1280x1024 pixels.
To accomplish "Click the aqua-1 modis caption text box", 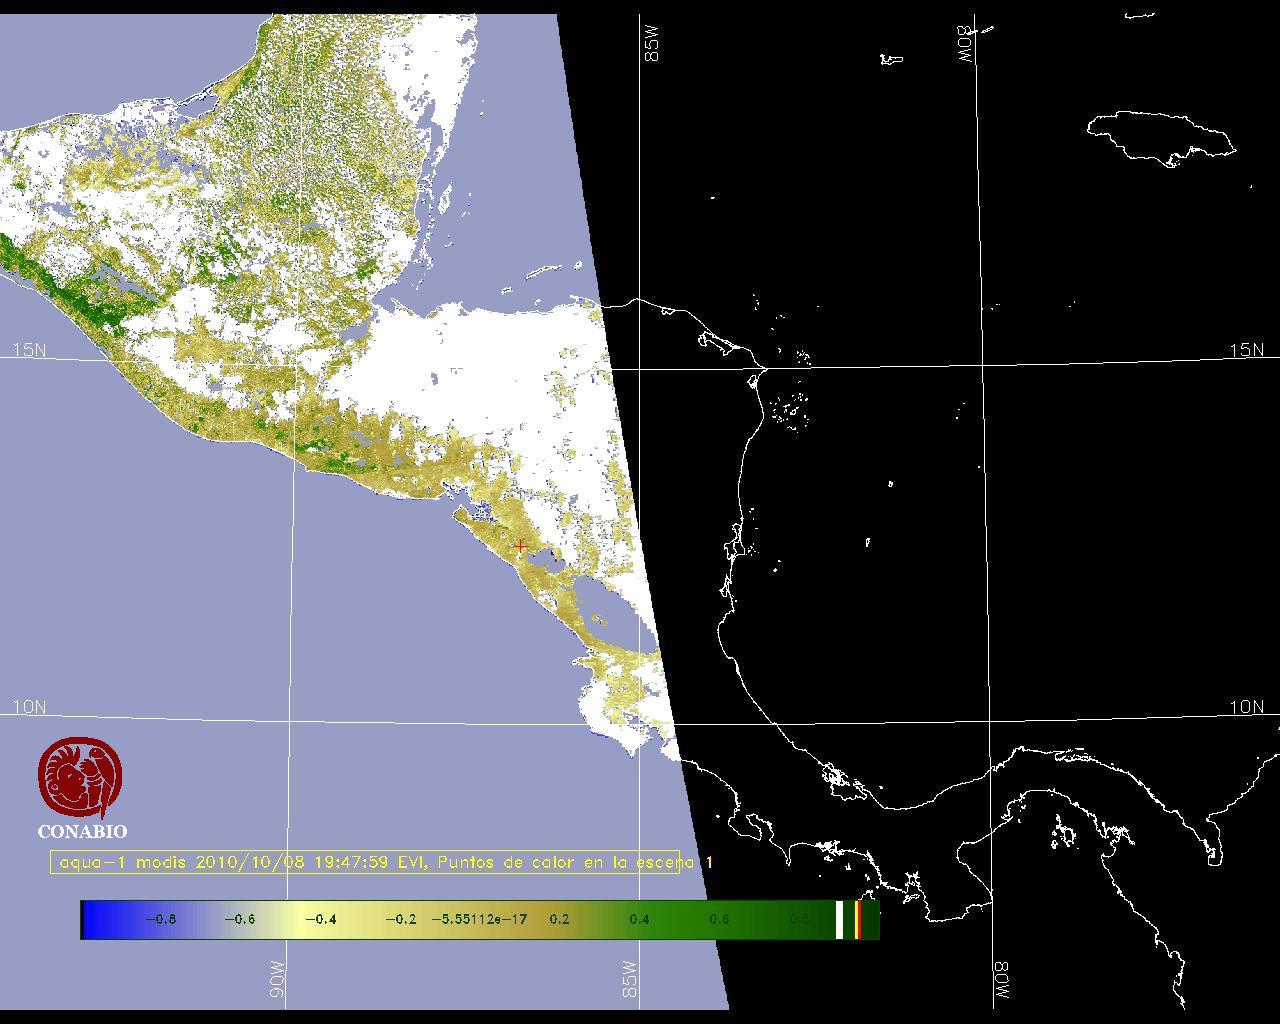I will click(365, 862).
